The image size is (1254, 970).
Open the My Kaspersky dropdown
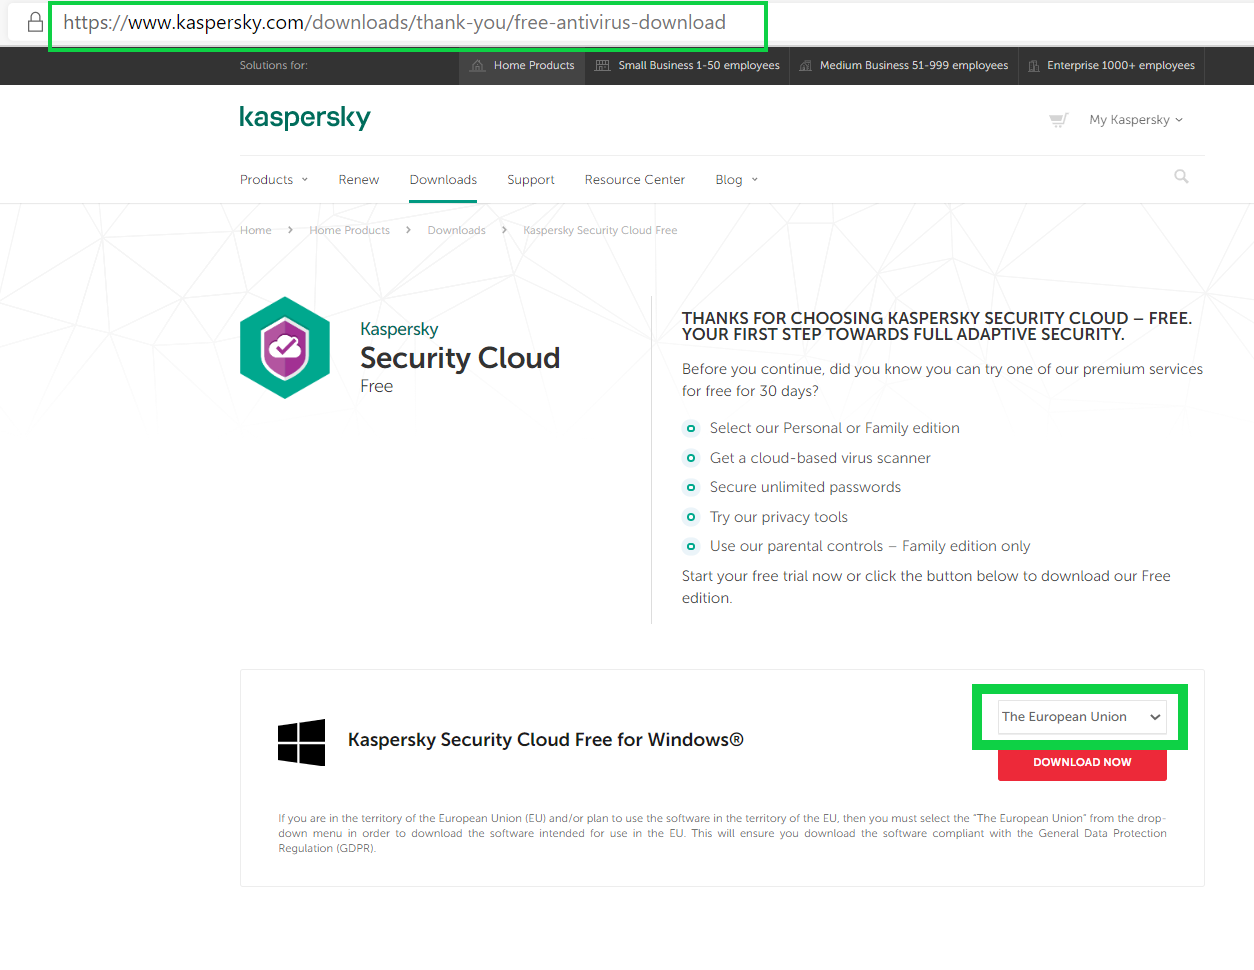click(1136, 120)
